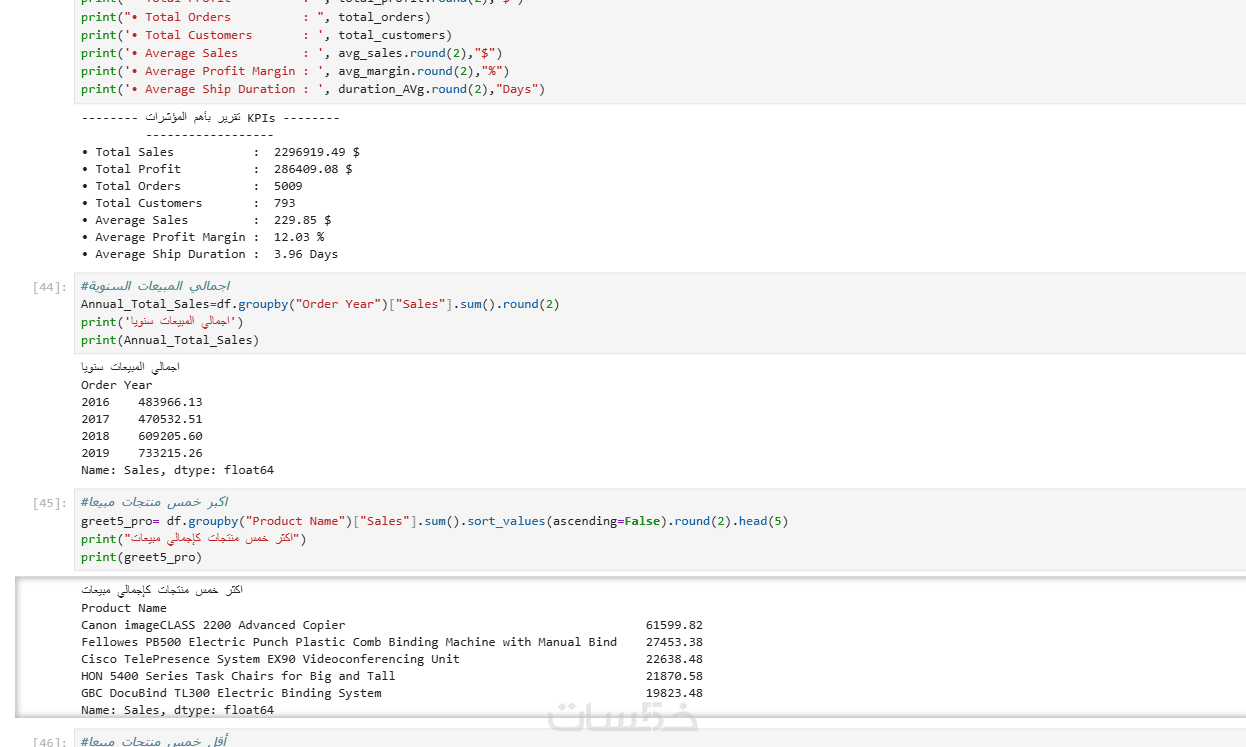Click the Total Orders print statement

[256, 17]
